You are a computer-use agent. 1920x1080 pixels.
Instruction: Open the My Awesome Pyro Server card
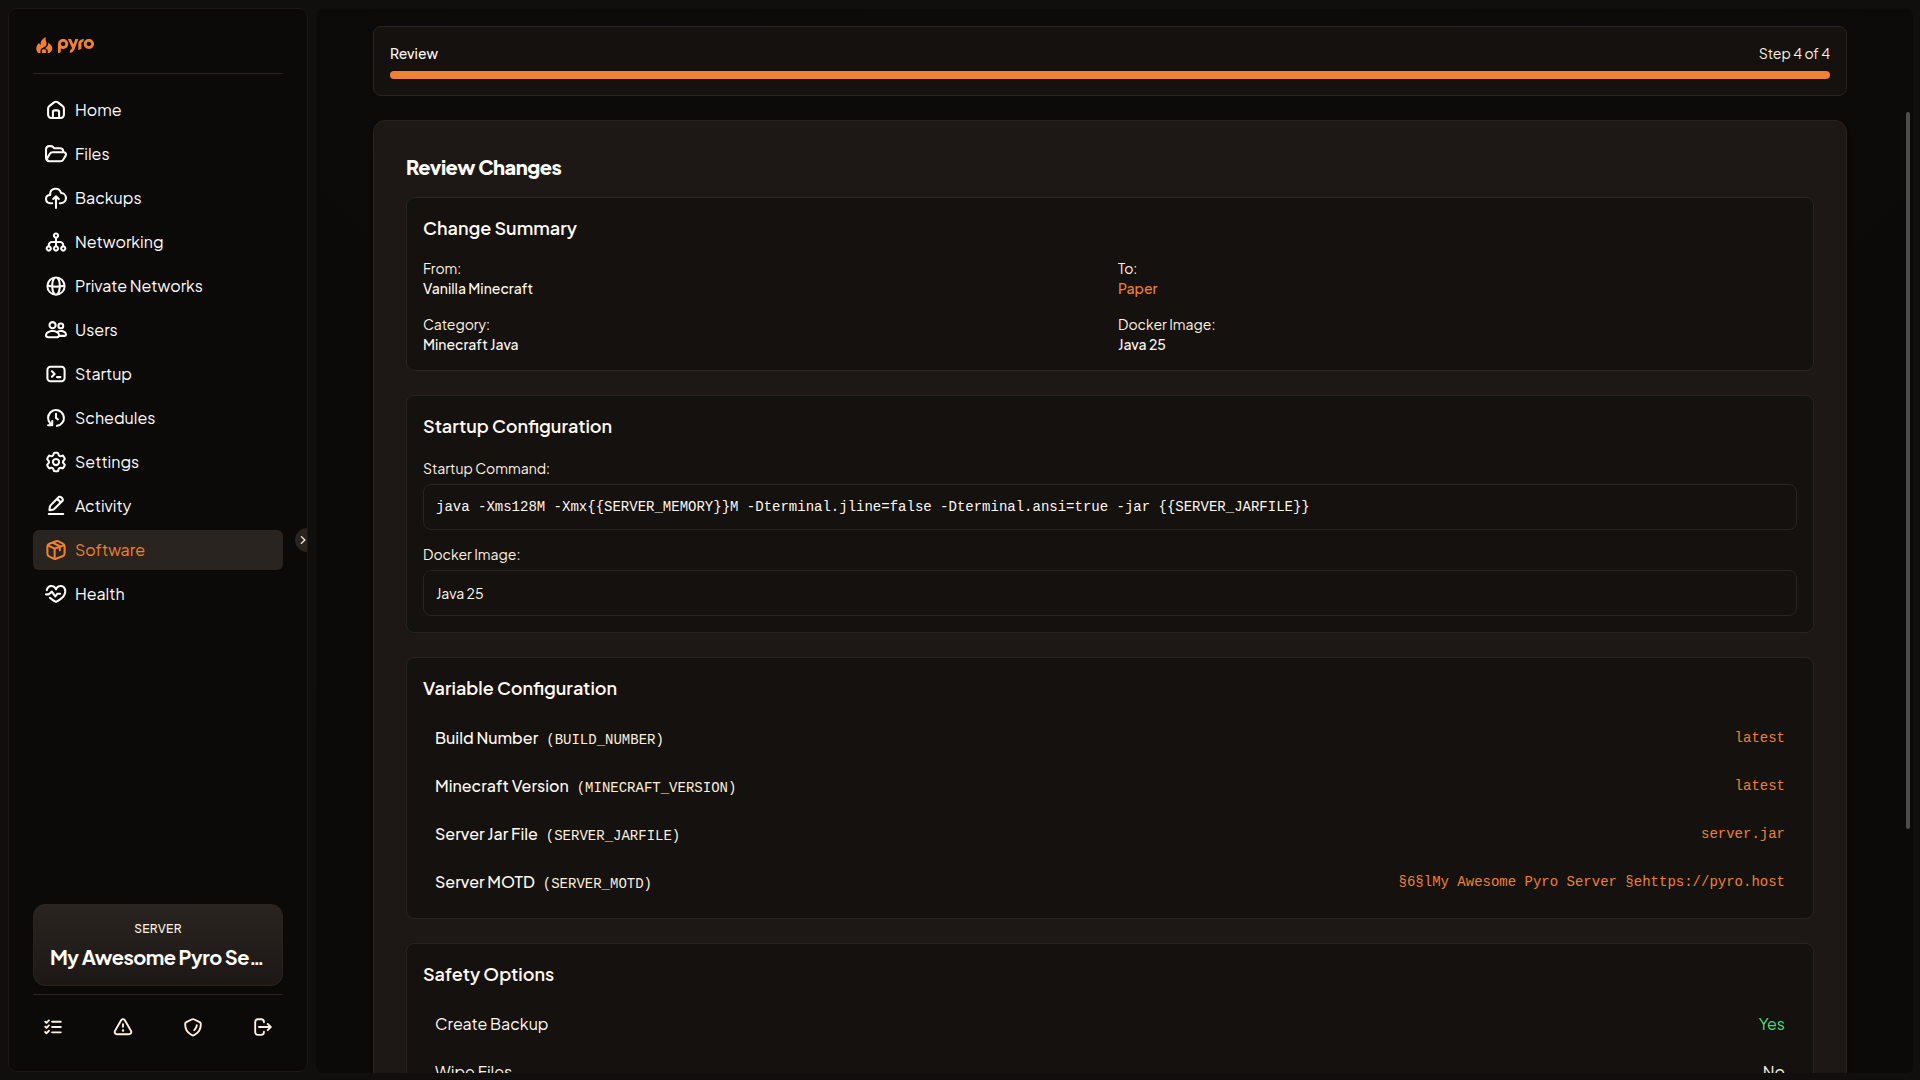click(158, 945)
